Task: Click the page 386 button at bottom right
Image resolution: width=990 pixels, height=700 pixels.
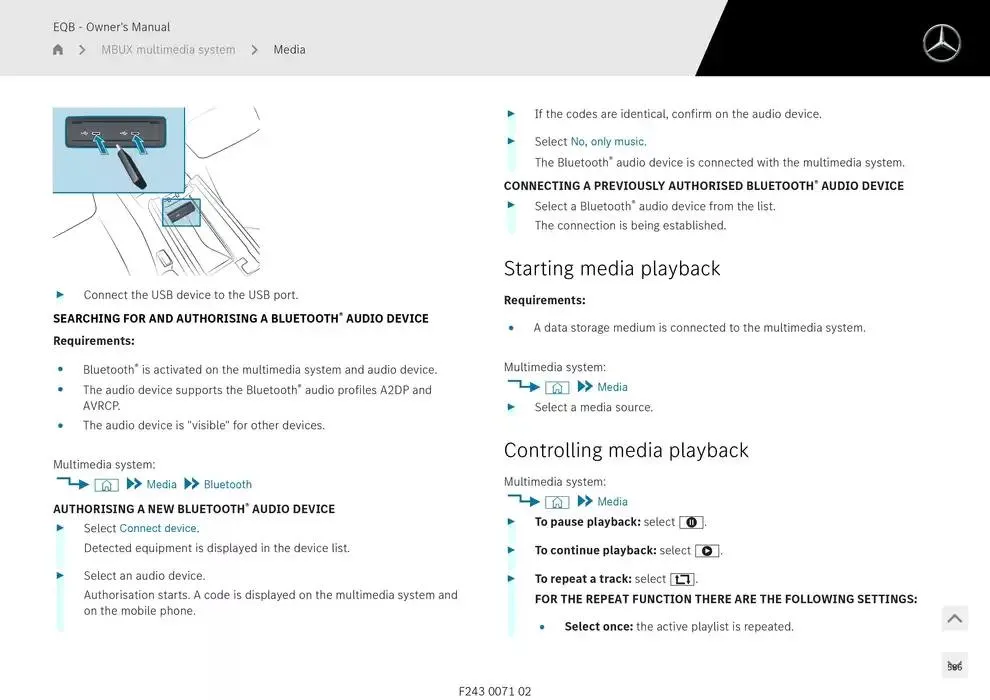Action: coord(954,666)
